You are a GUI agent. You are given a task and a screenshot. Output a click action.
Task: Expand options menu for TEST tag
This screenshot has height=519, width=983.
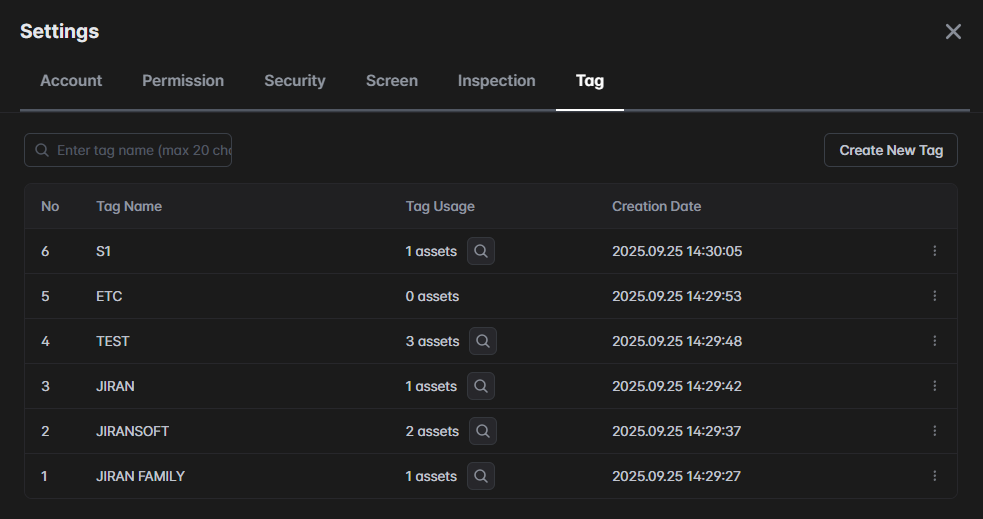[935, 341]
